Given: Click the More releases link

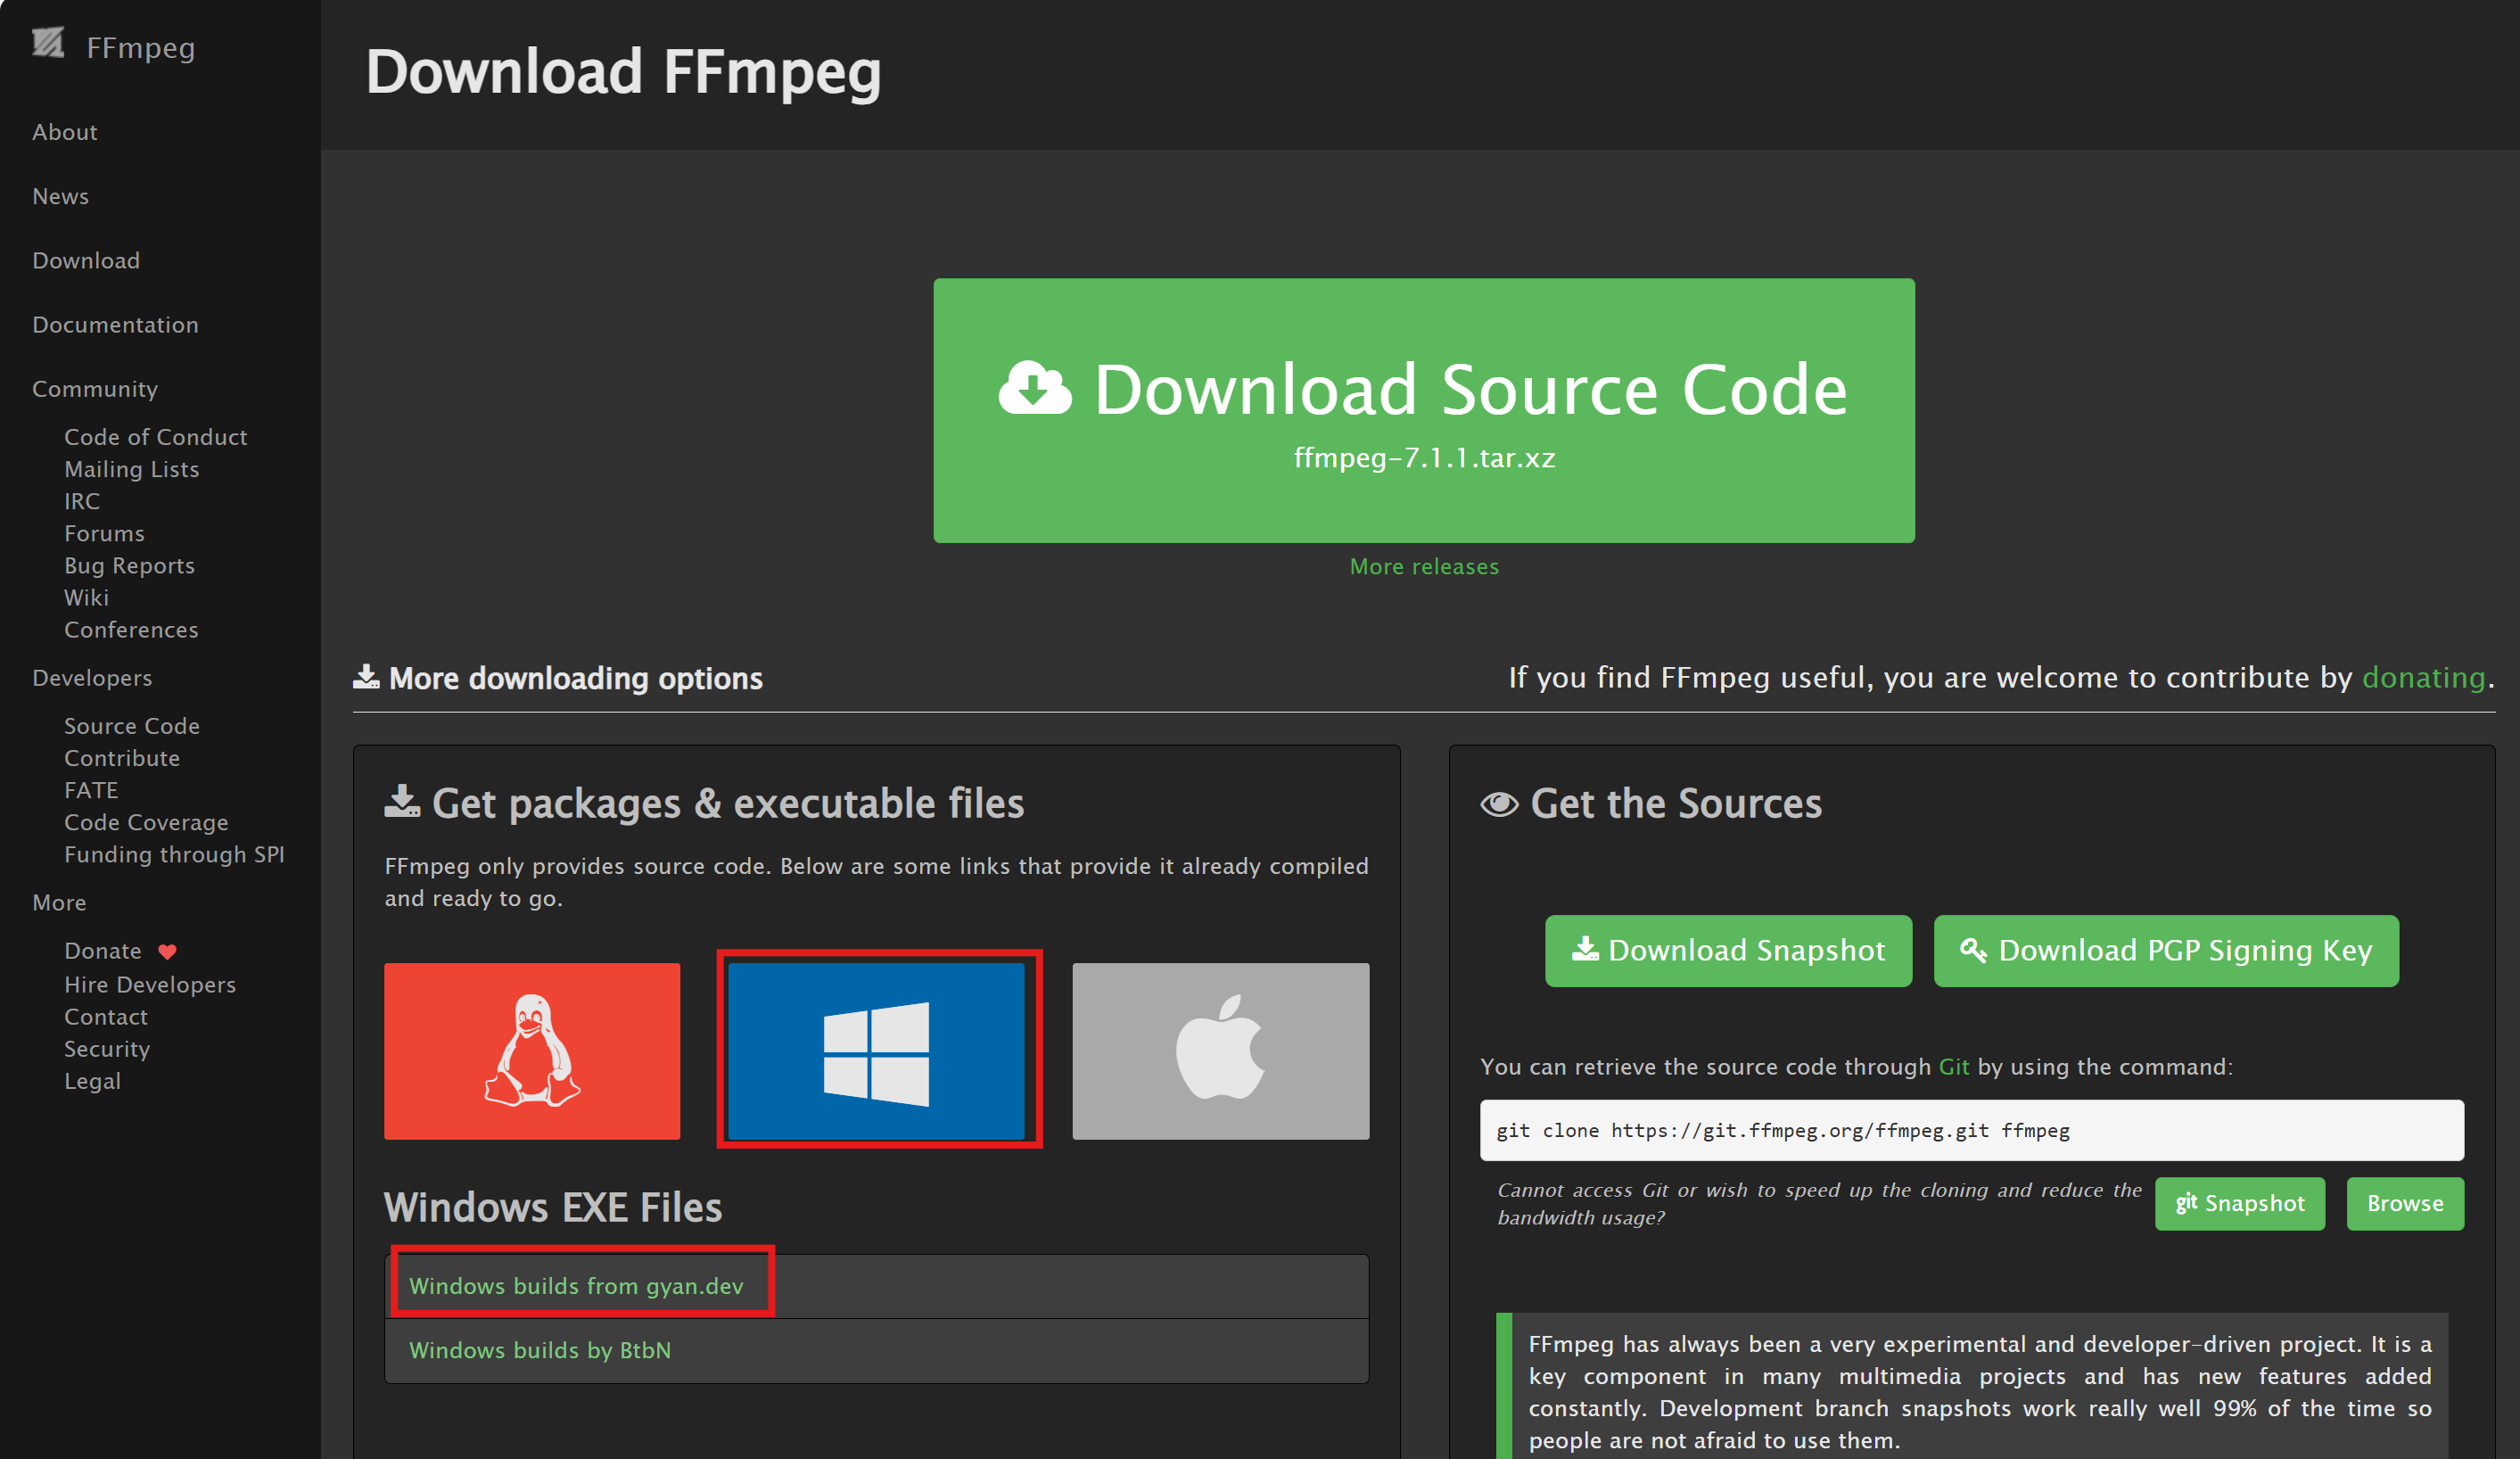Looking at the screenshot, I should (1423, 566).
